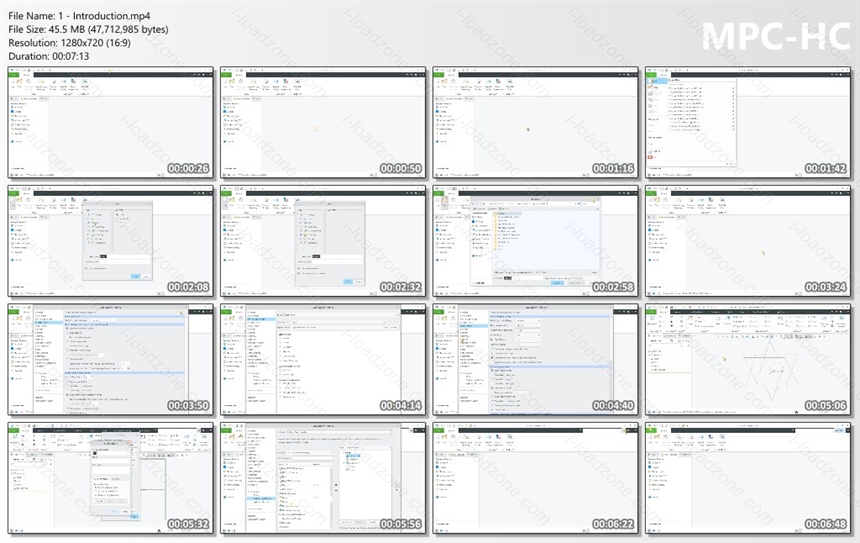The image size is (860, 543).
Task: View the frame stamped 00:05:06
Action: 748,360
